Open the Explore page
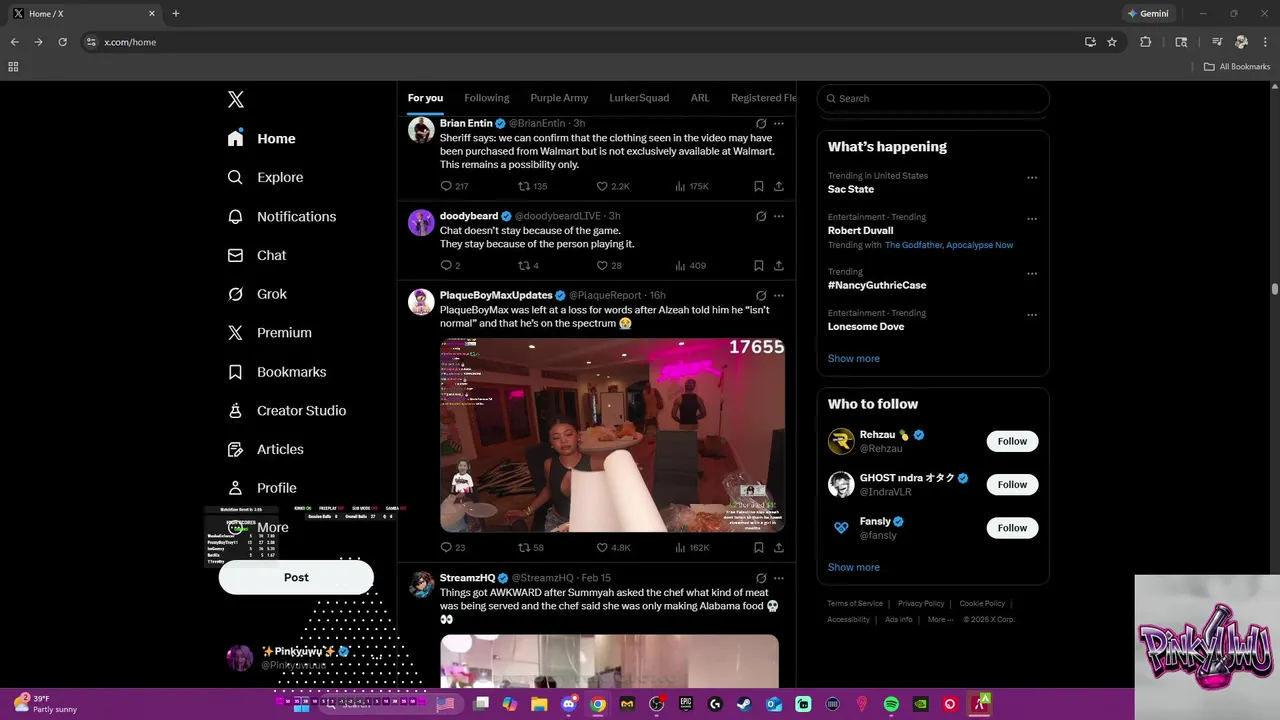 coord(266,177)
